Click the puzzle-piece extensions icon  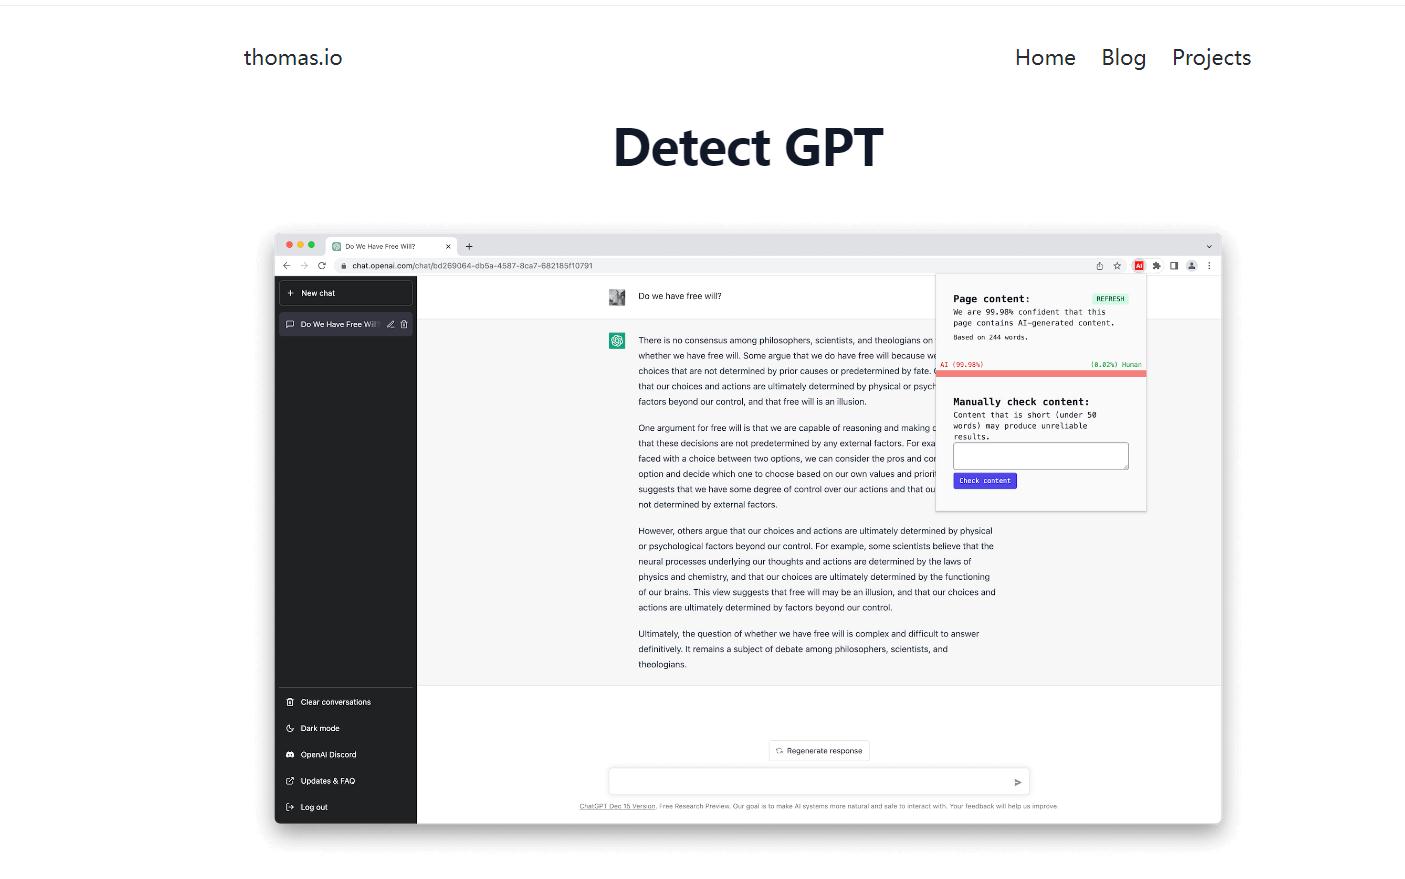(1156, 266)
